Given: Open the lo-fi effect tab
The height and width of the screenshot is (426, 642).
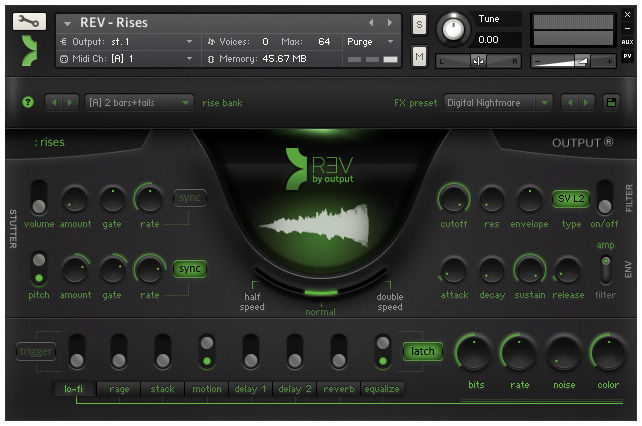Looking at the screenshot, I should tap(74, 389).
